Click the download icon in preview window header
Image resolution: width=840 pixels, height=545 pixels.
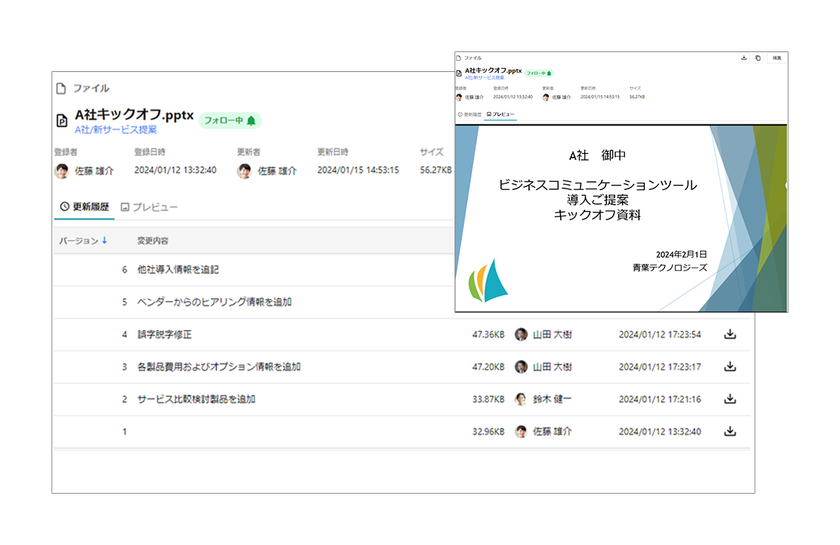744,58
